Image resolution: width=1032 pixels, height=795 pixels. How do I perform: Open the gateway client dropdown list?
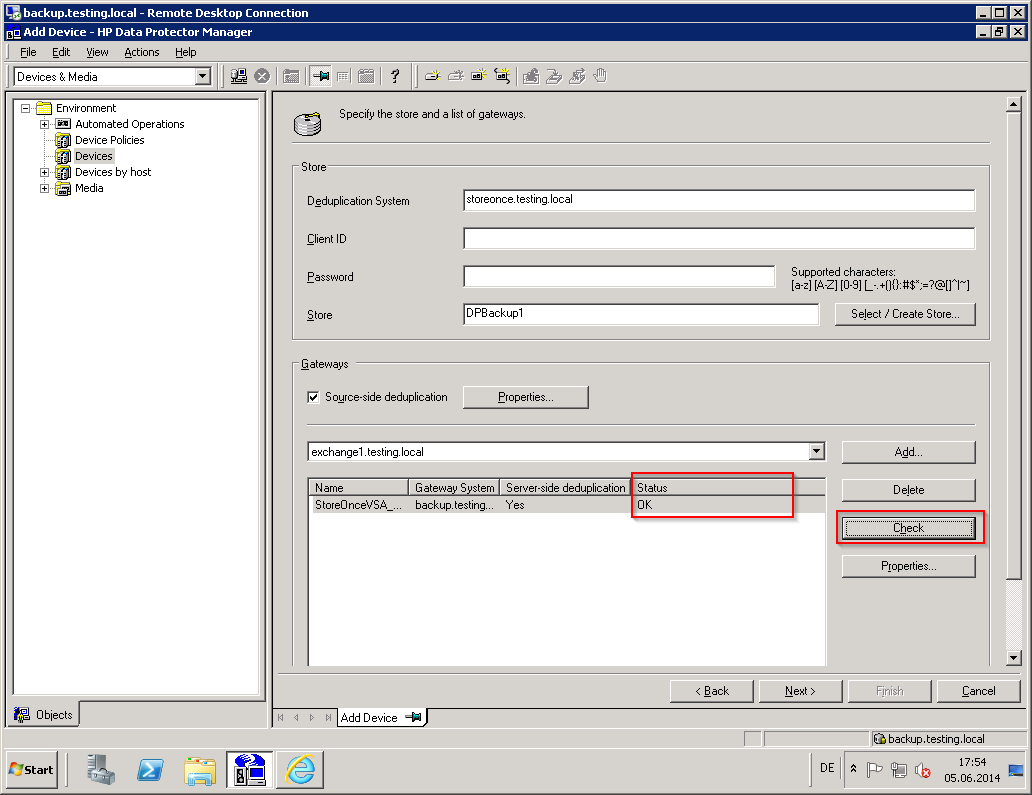(x=816, y=451)
